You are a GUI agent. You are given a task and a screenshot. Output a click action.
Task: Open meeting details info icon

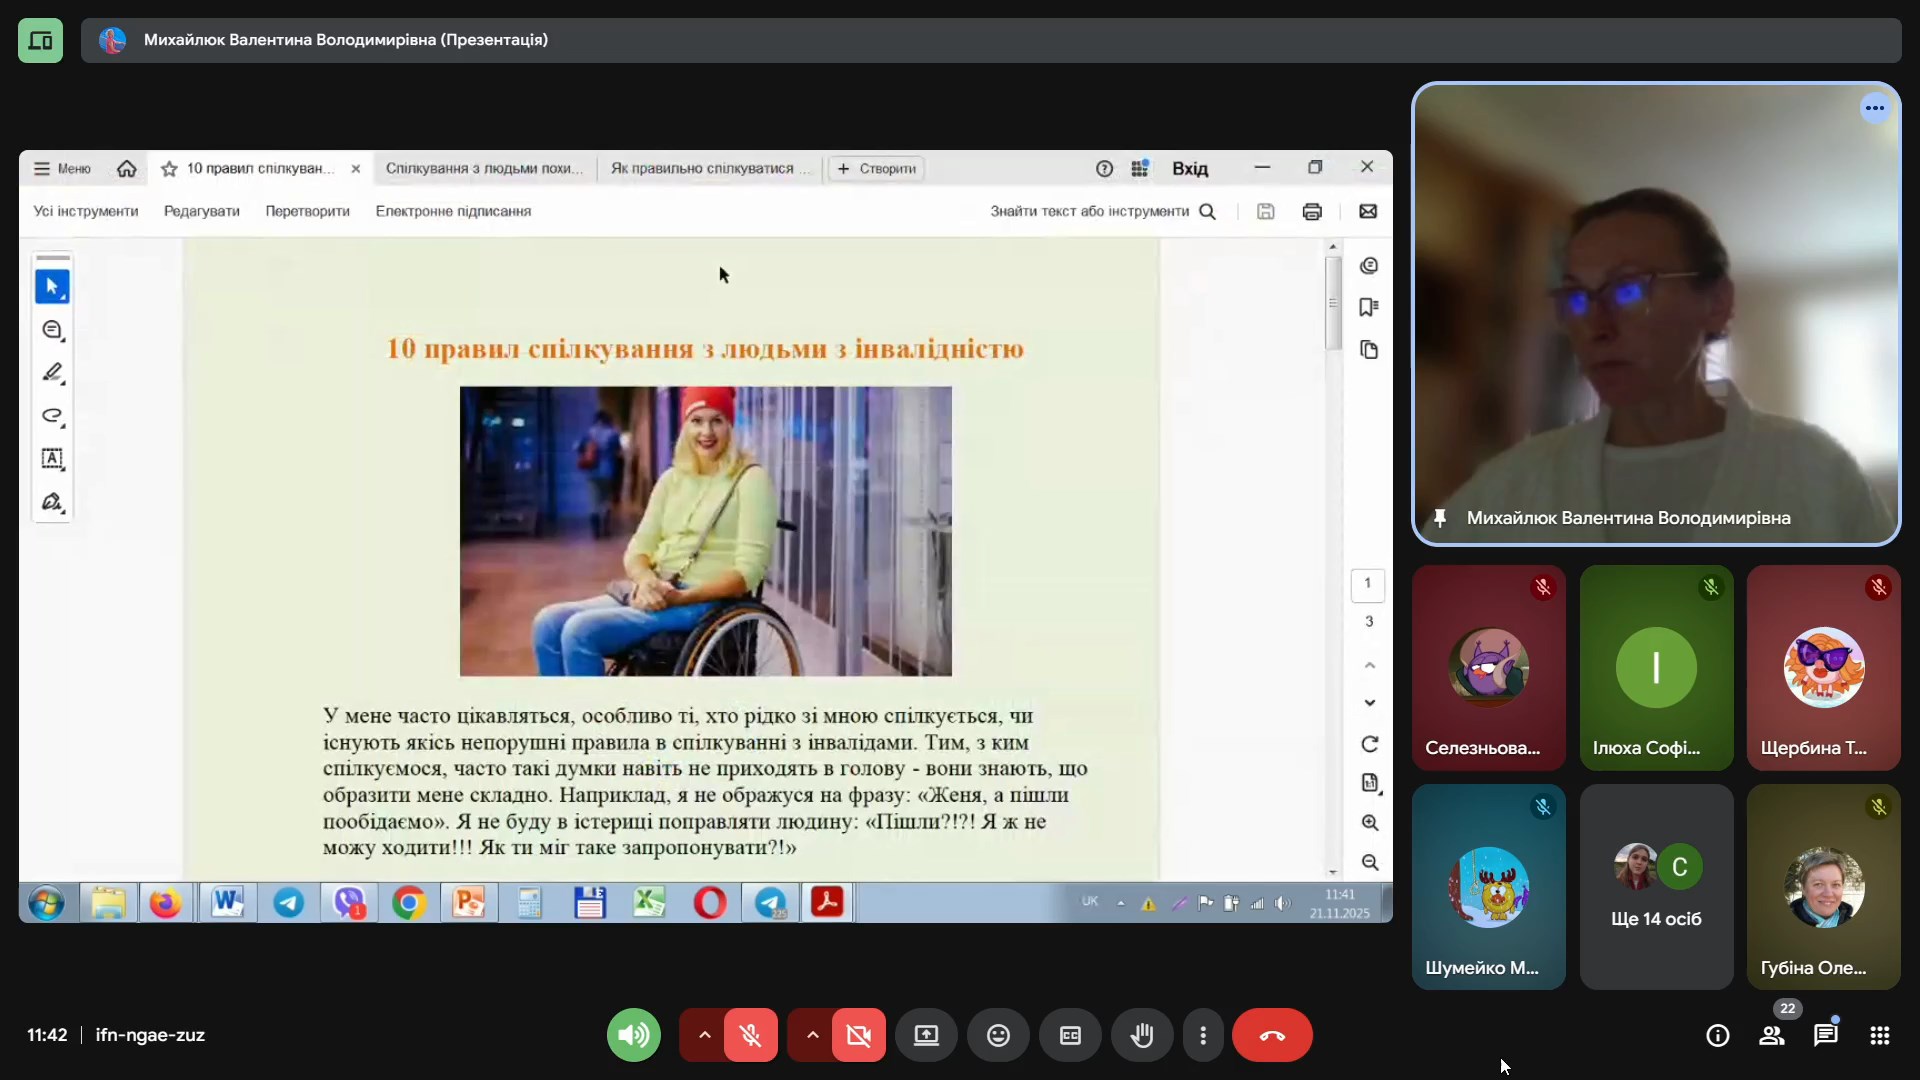pyautogui.click(x=1717, y=1035)
